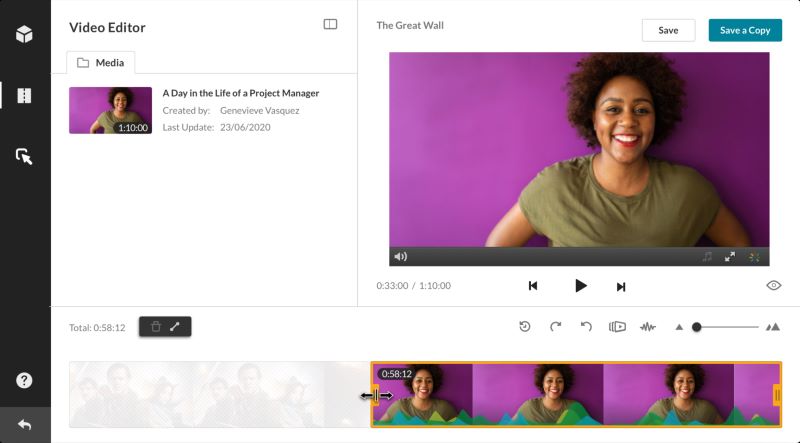Mute the player volume speaker icon
The height and width of the screenshot is (443, 800).
[401, 256]
